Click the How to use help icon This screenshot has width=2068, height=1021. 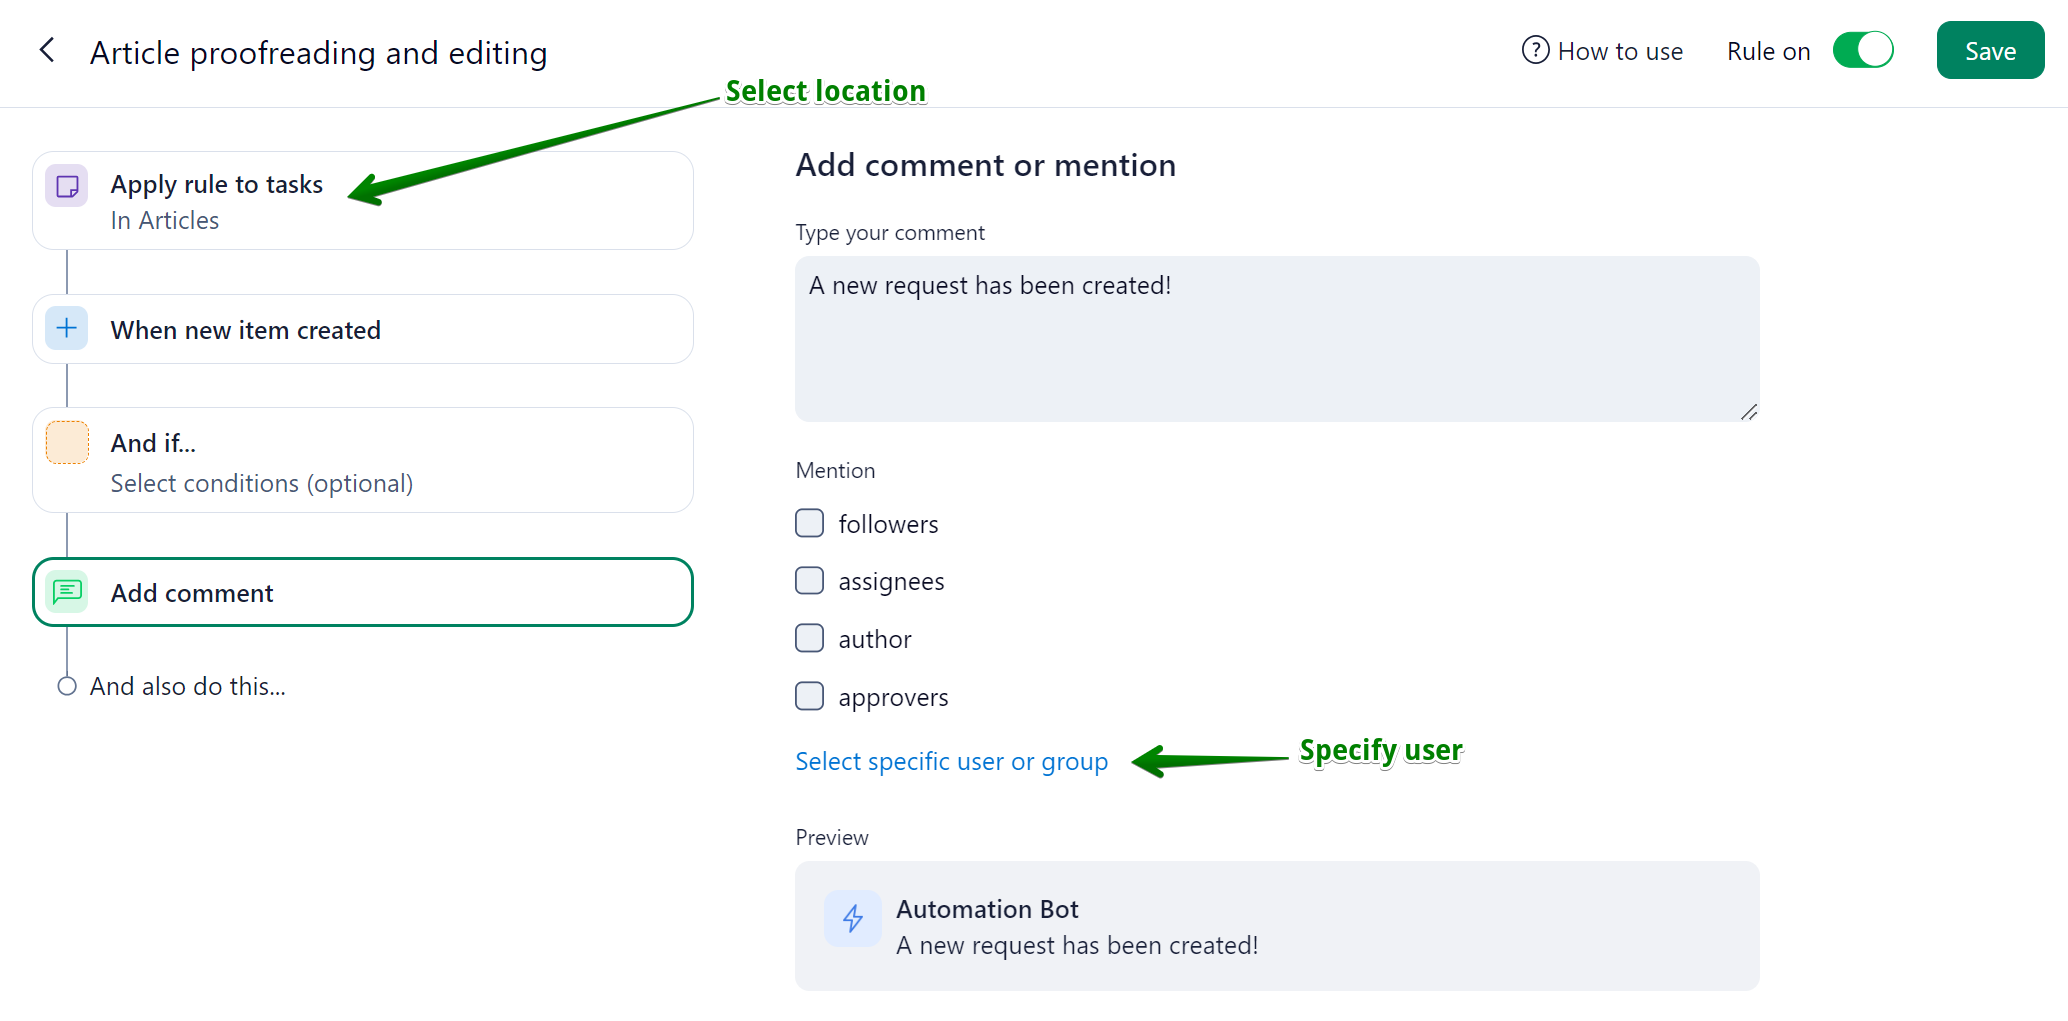1535,50
